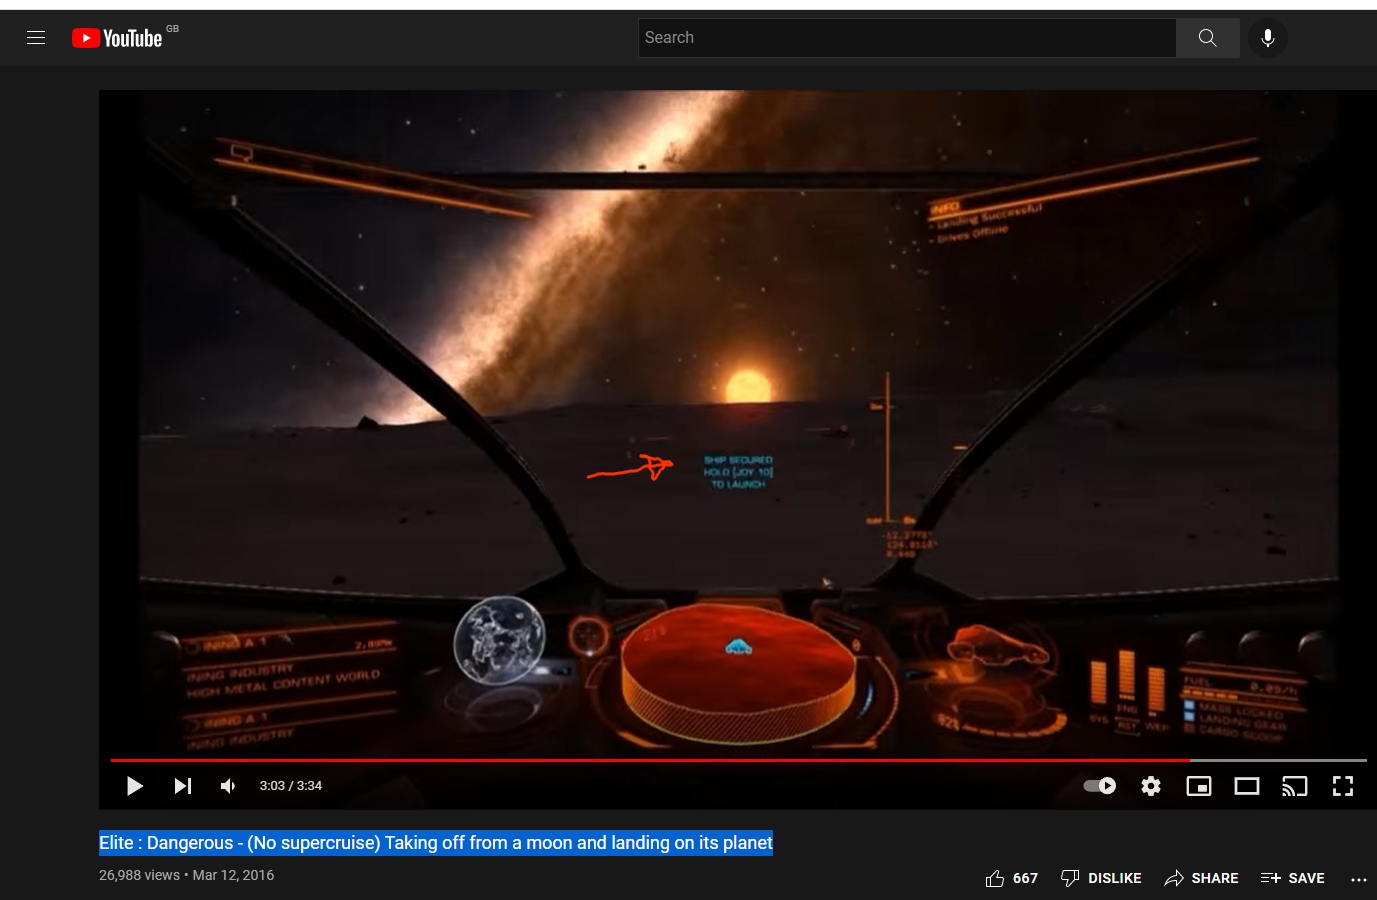This screenshot has height=900, width=1377.
Task: Skip to the next video
Action: pyautogui.click(x=182, y=786)
